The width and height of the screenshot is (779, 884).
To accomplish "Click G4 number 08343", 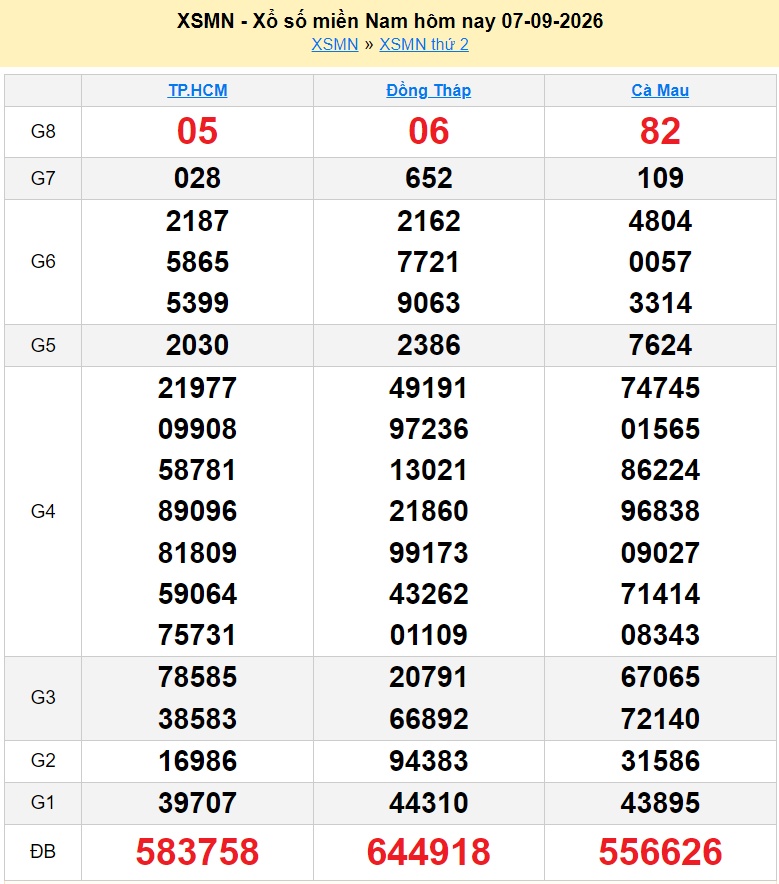I will (660, 635).
